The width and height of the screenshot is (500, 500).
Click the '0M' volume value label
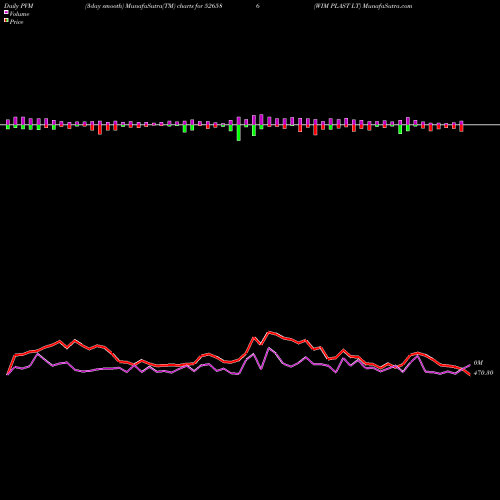click(478, 363)
